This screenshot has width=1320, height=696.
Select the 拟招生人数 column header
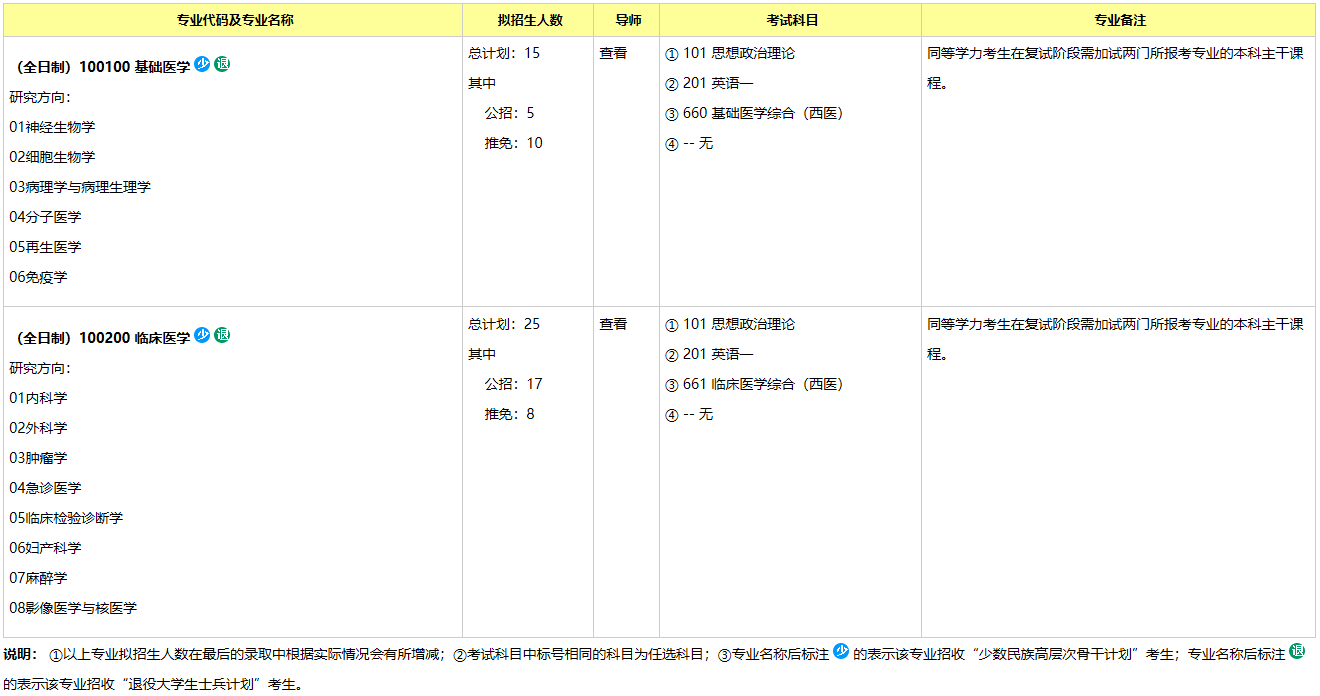pyautogui.click(x=530, y=20)
